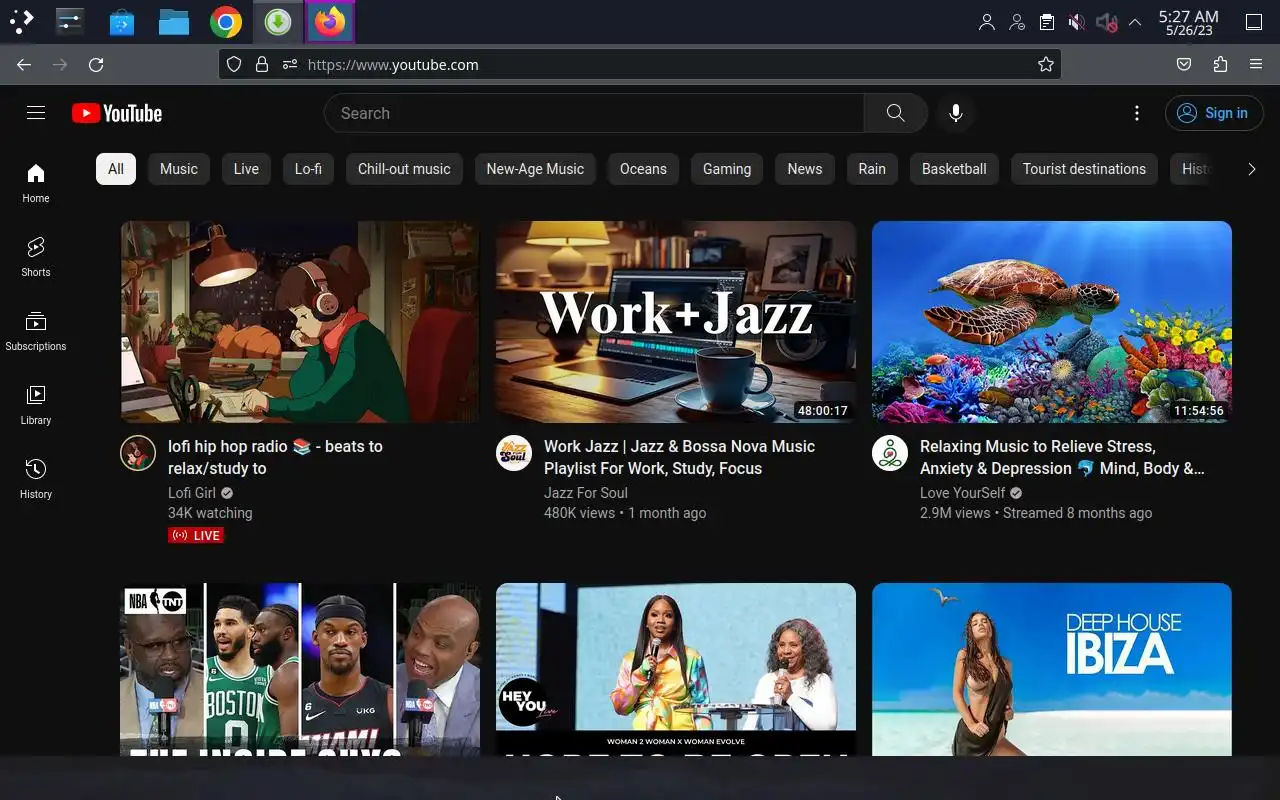Click title Relaxing Music to Relieve Stress

pyautogui.click(x=1062, y=457)
